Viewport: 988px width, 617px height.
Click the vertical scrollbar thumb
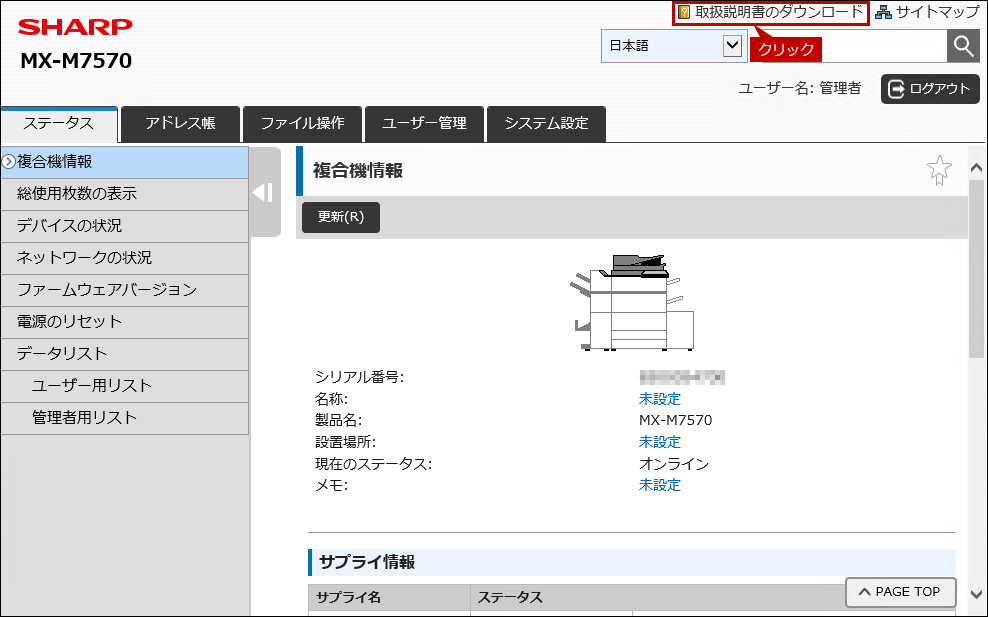(977, 269)
